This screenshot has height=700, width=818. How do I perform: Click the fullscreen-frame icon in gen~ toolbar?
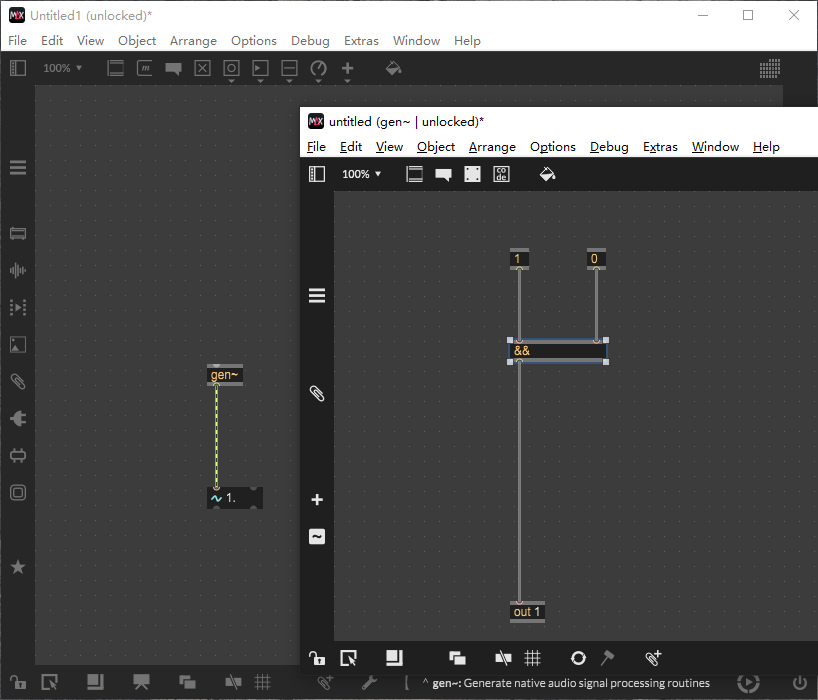(x=472, y=174)
